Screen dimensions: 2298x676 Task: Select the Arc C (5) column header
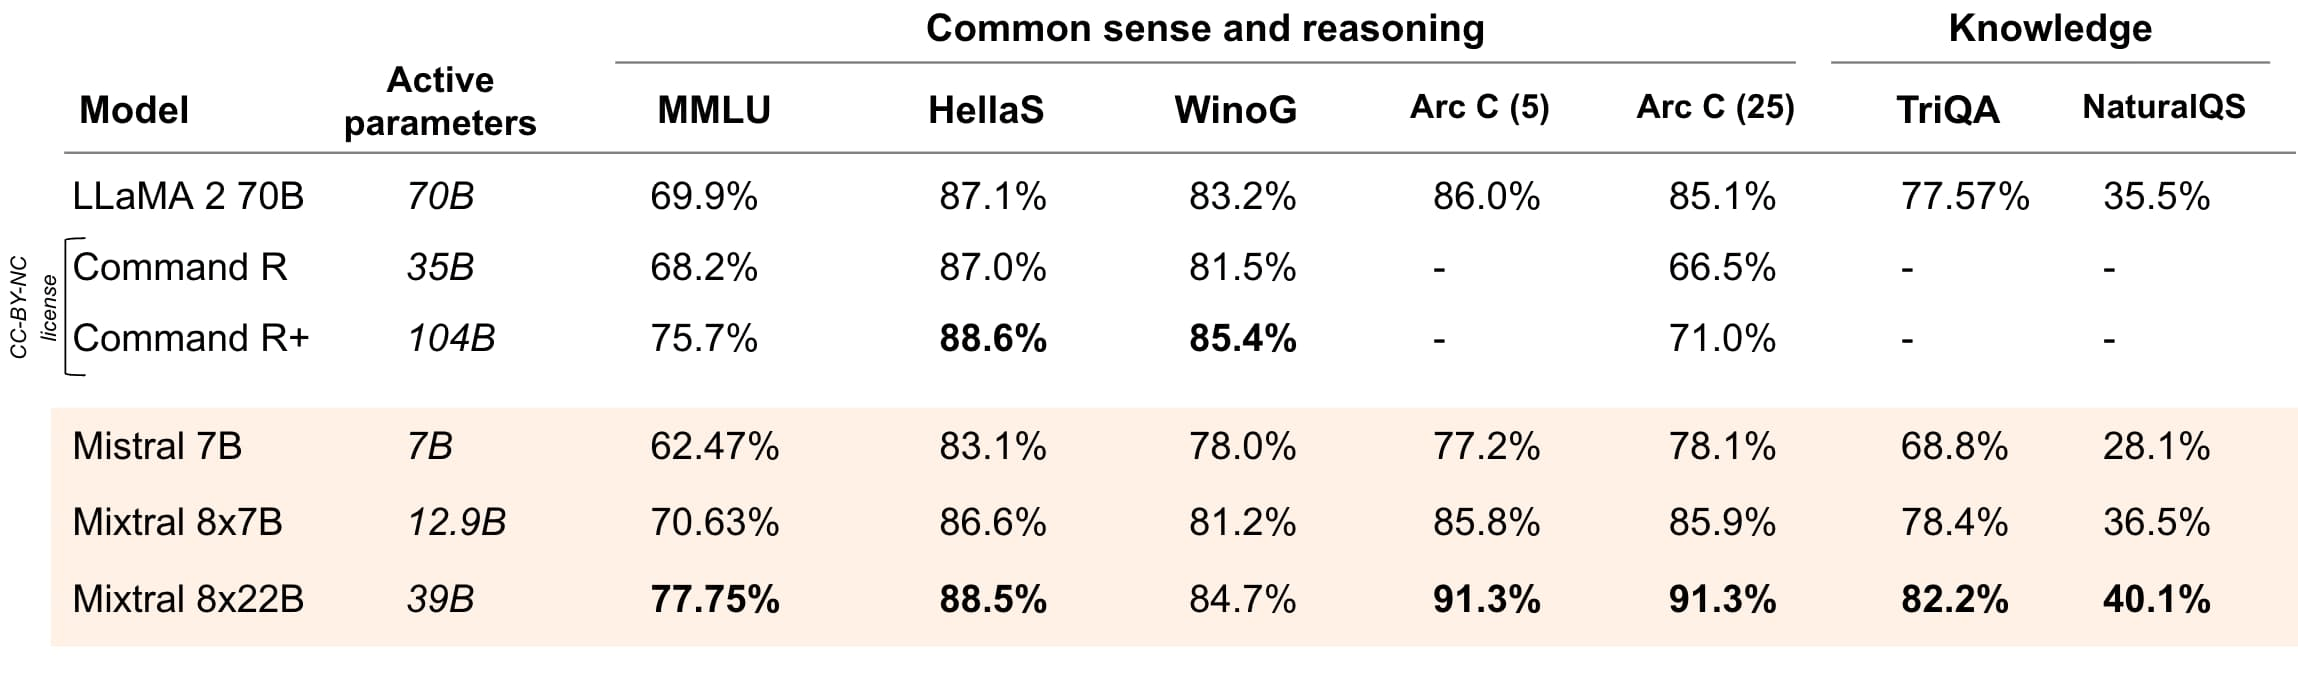coord(1479,107)
